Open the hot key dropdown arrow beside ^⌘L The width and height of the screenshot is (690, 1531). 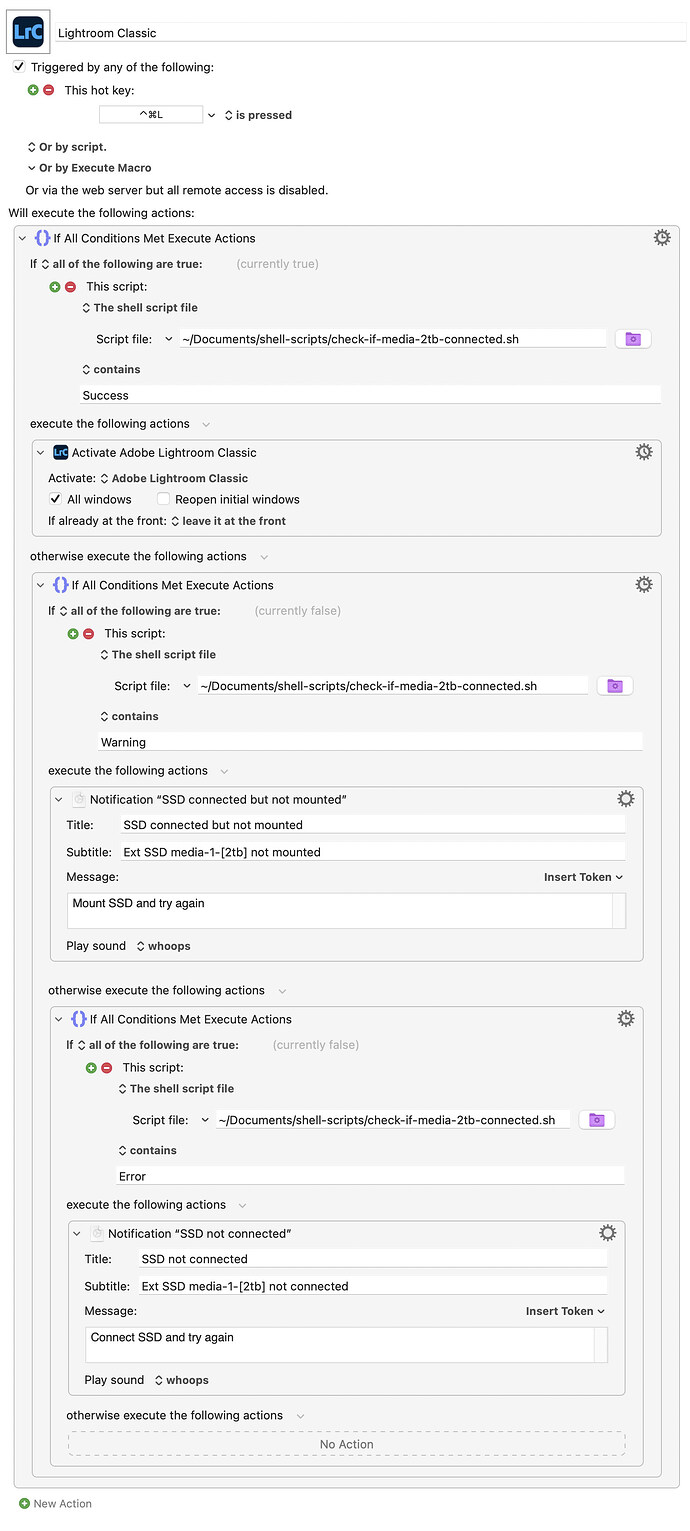[211, 115]
